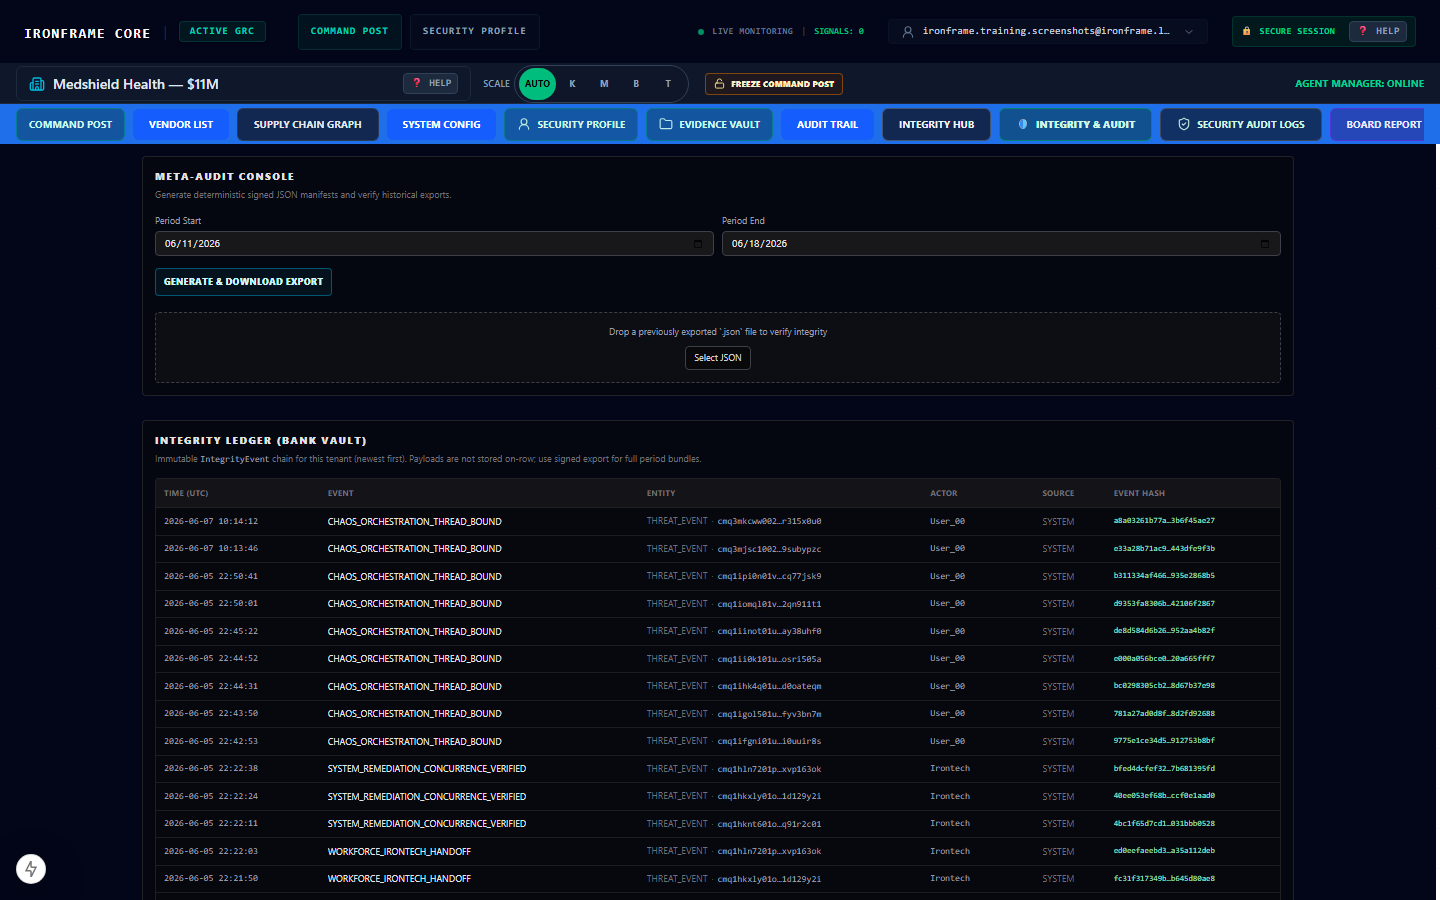Click the Secure Session indicator

(1288, 31)
